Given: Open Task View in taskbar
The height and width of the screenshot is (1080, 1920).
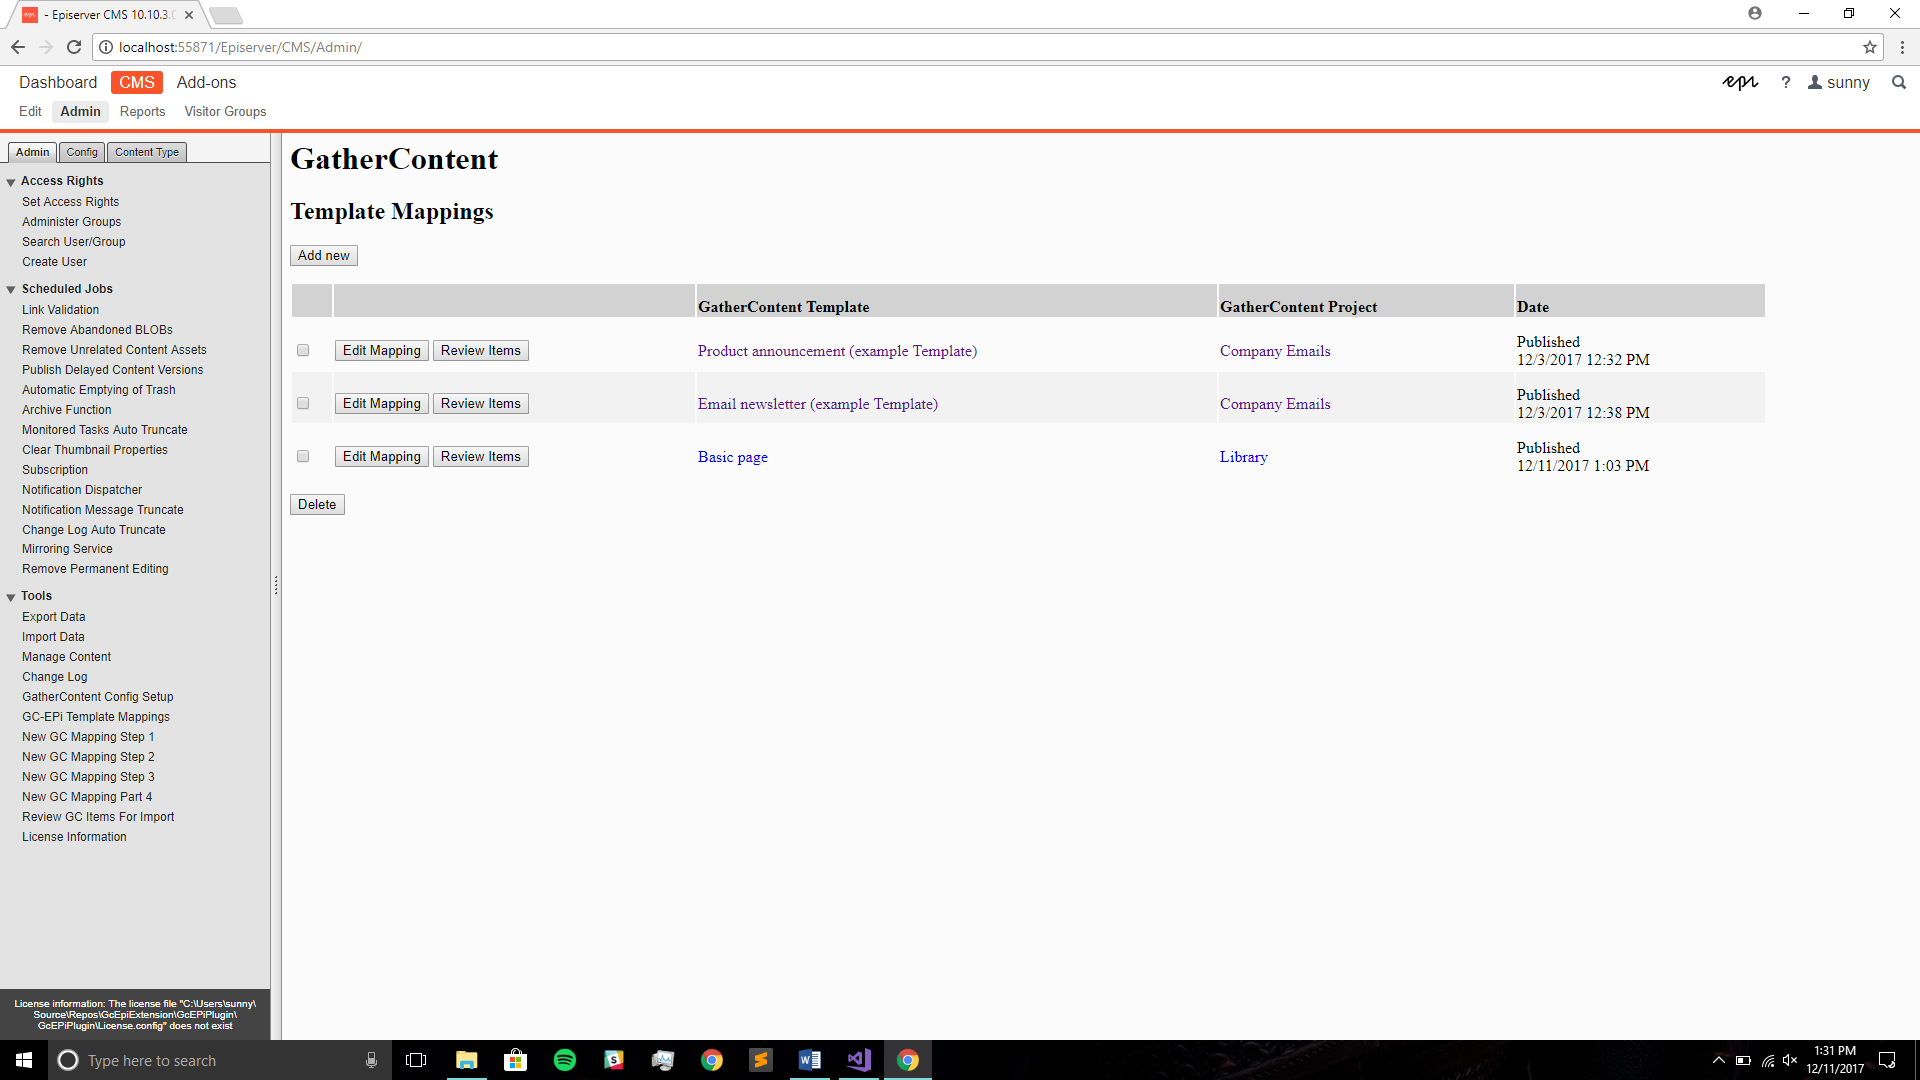Looking at the screenshot, I should tap(416, 1060).
